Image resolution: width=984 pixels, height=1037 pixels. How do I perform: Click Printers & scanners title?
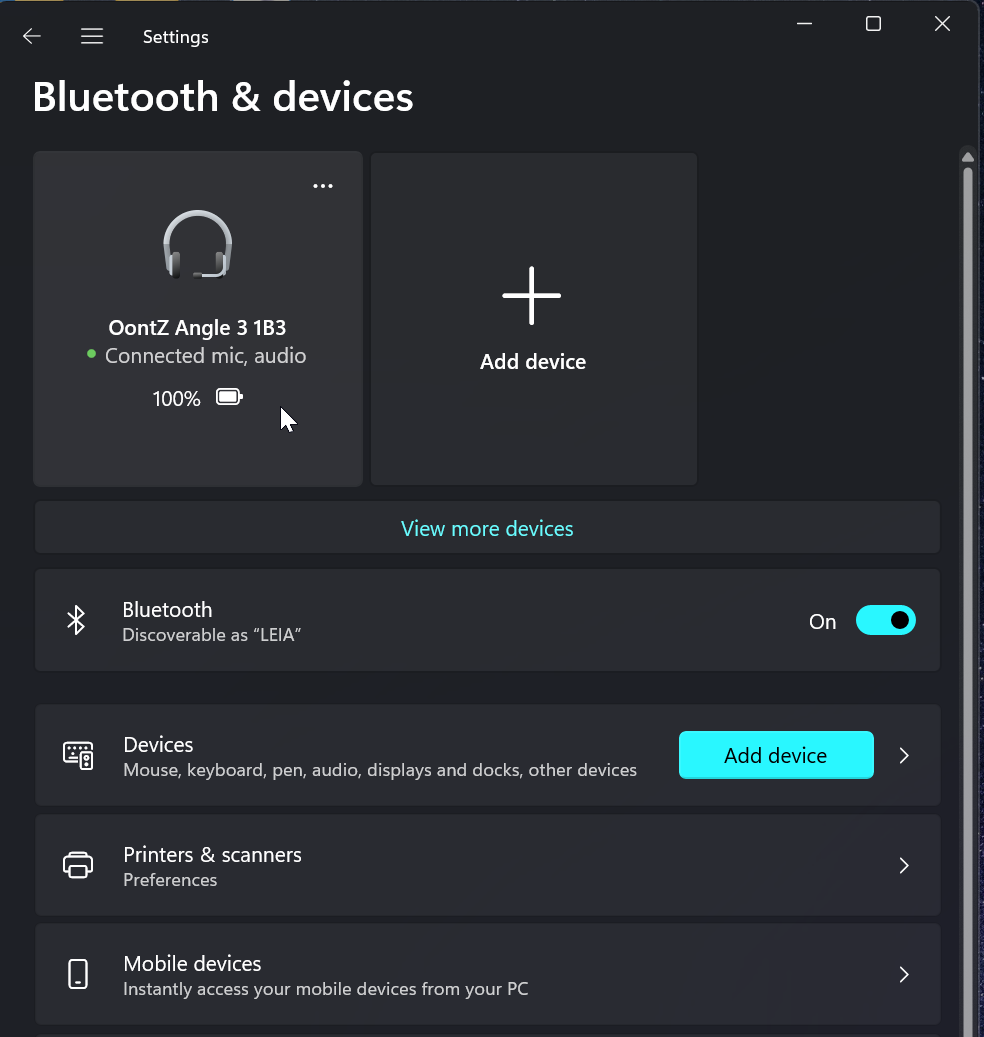212,854
